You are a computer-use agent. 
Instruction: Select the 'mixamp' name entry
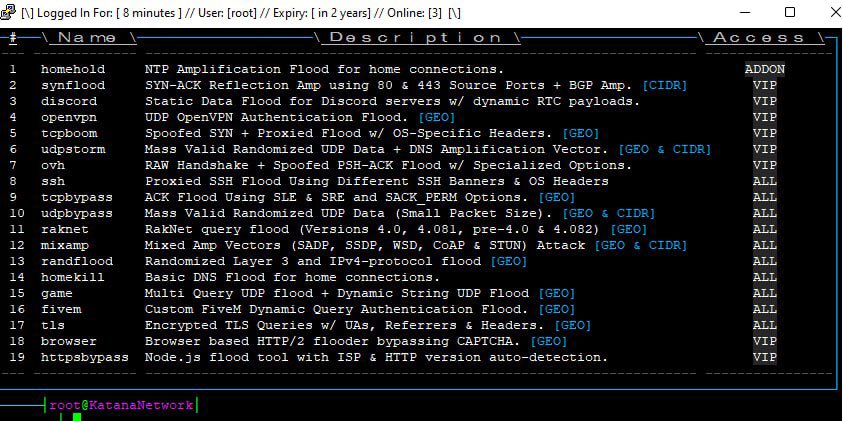tap(65, 245)
